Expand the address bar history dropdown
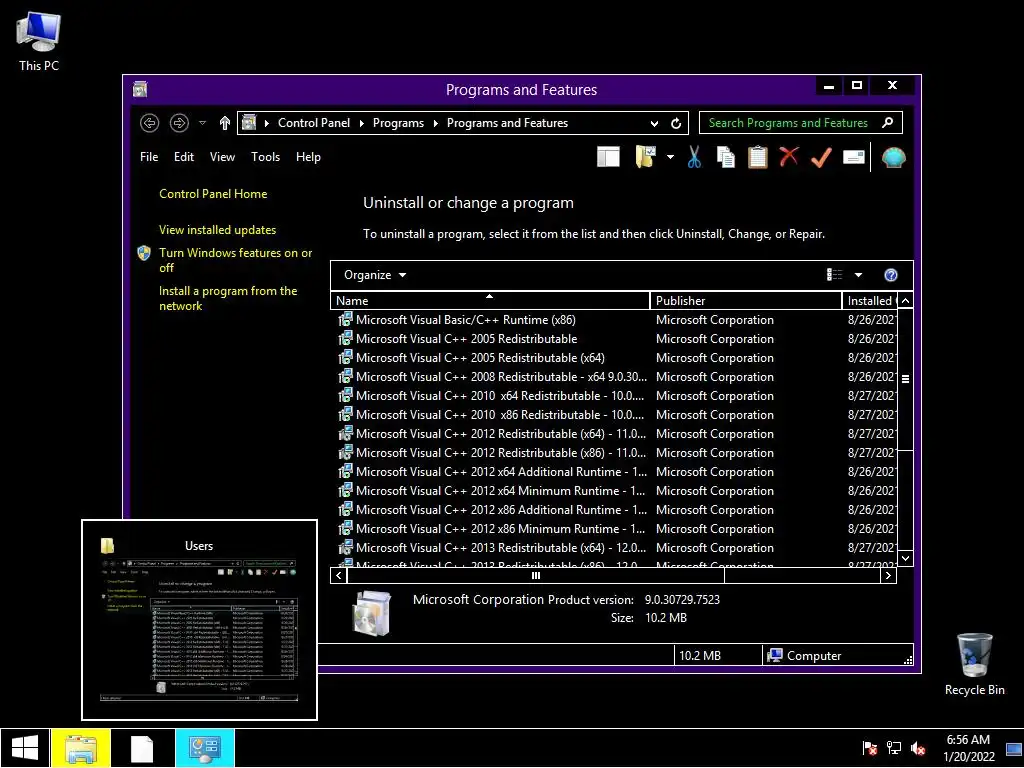This screenshot has height=768, width=1024. [654, 123]
